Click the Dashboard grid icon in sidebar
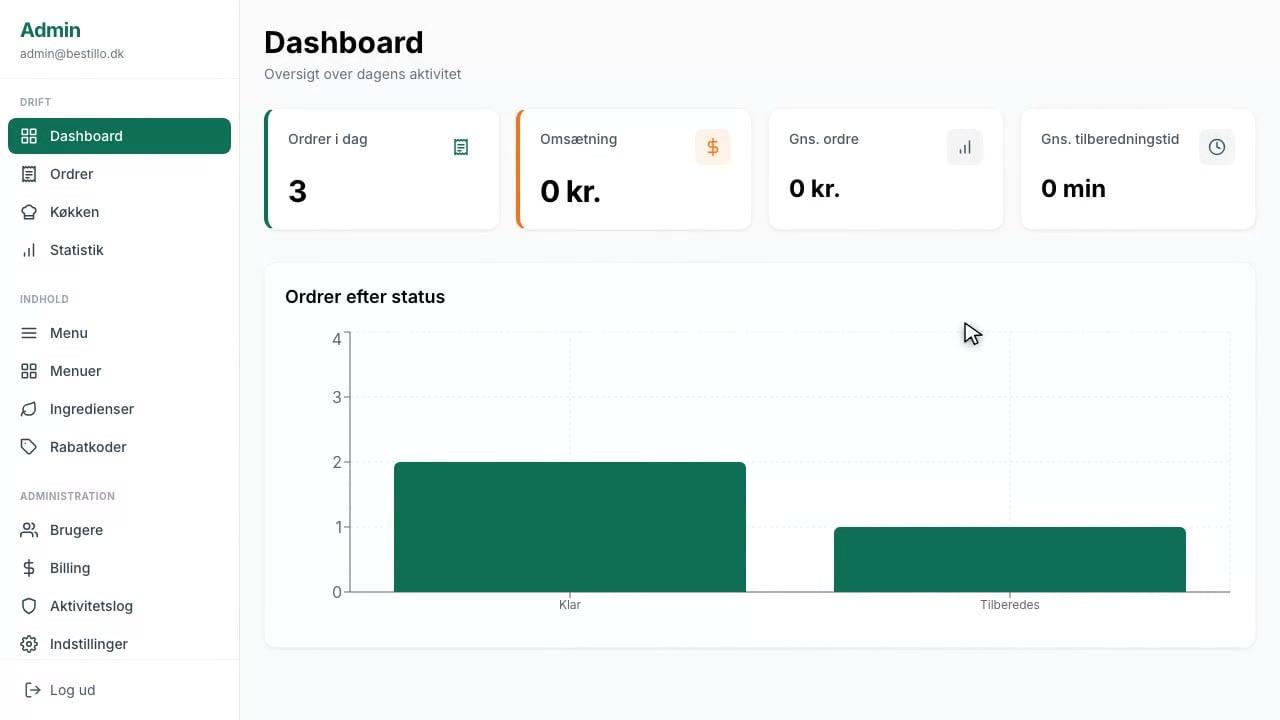Viewport: 1280px width, 720px height. [x=29, y=136]
